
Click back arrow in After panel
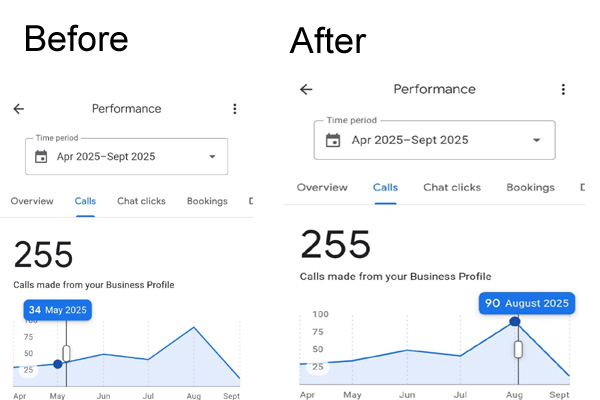tap(306, 90)
